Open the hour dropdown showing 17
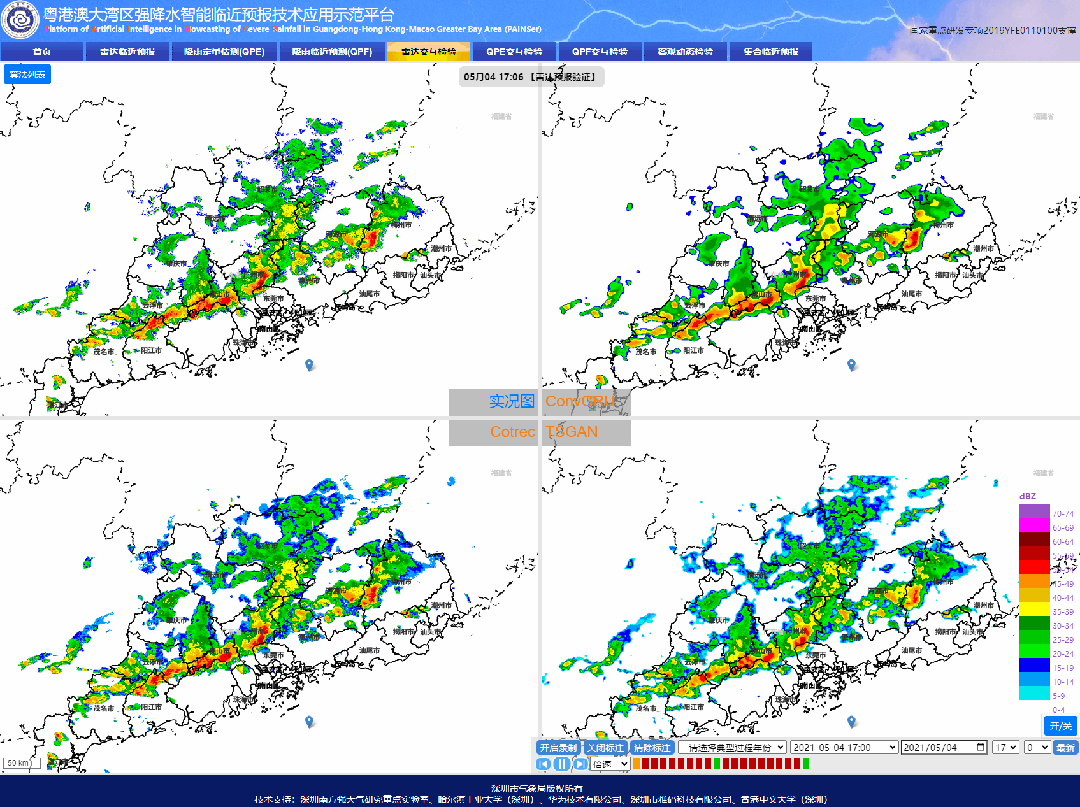 1005,747
